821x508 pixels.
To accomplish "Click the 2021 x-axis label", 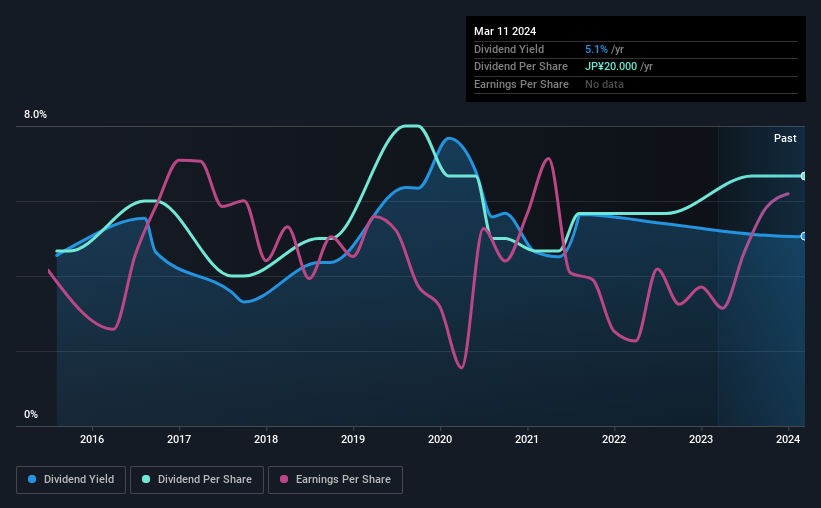I will coord(527,439).
